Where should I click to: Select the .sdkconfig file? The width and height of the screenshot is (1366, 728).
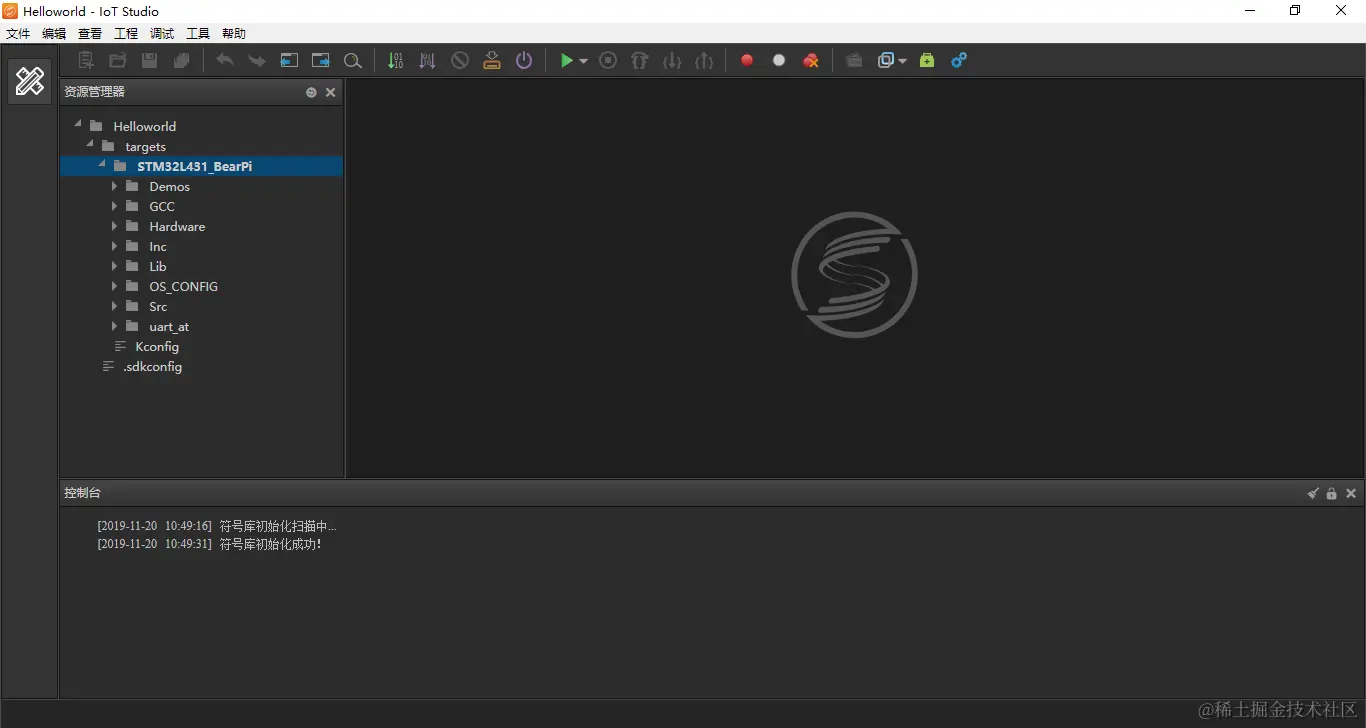click(152, 366)
